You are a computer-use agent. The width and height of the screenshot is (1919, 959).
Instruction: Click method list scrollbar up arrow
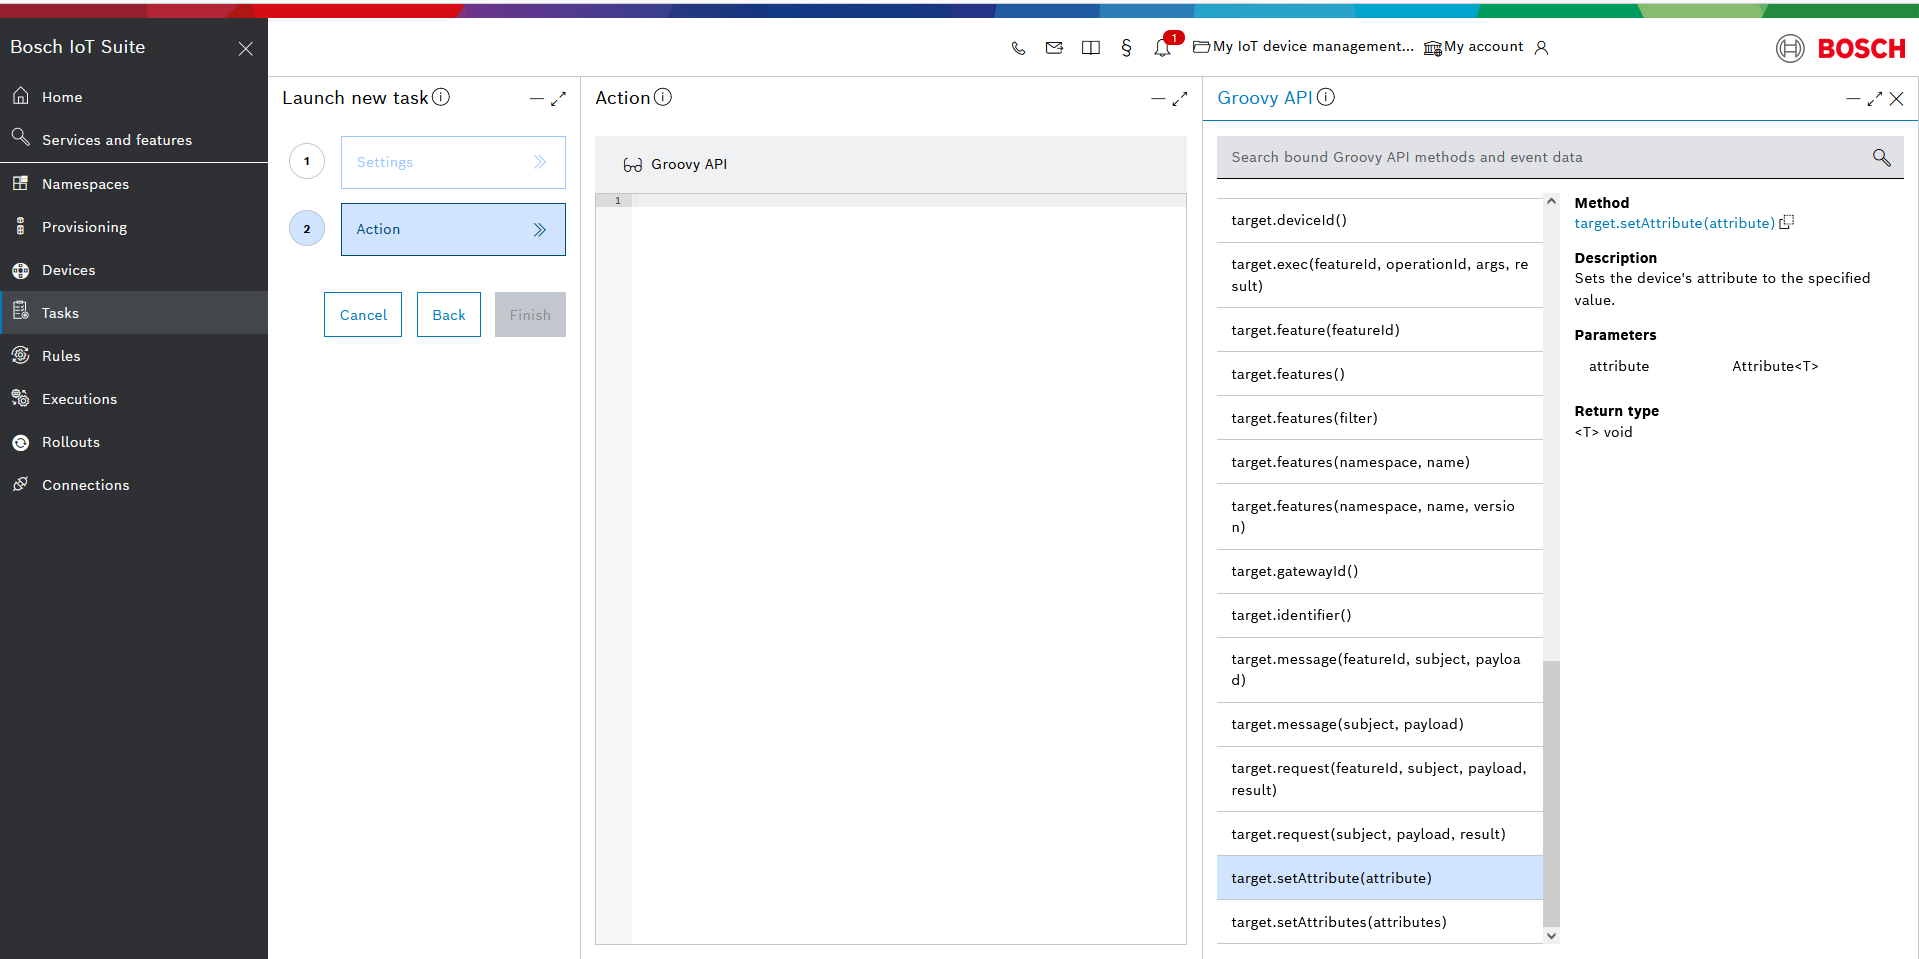click(x=1551, y=201)
